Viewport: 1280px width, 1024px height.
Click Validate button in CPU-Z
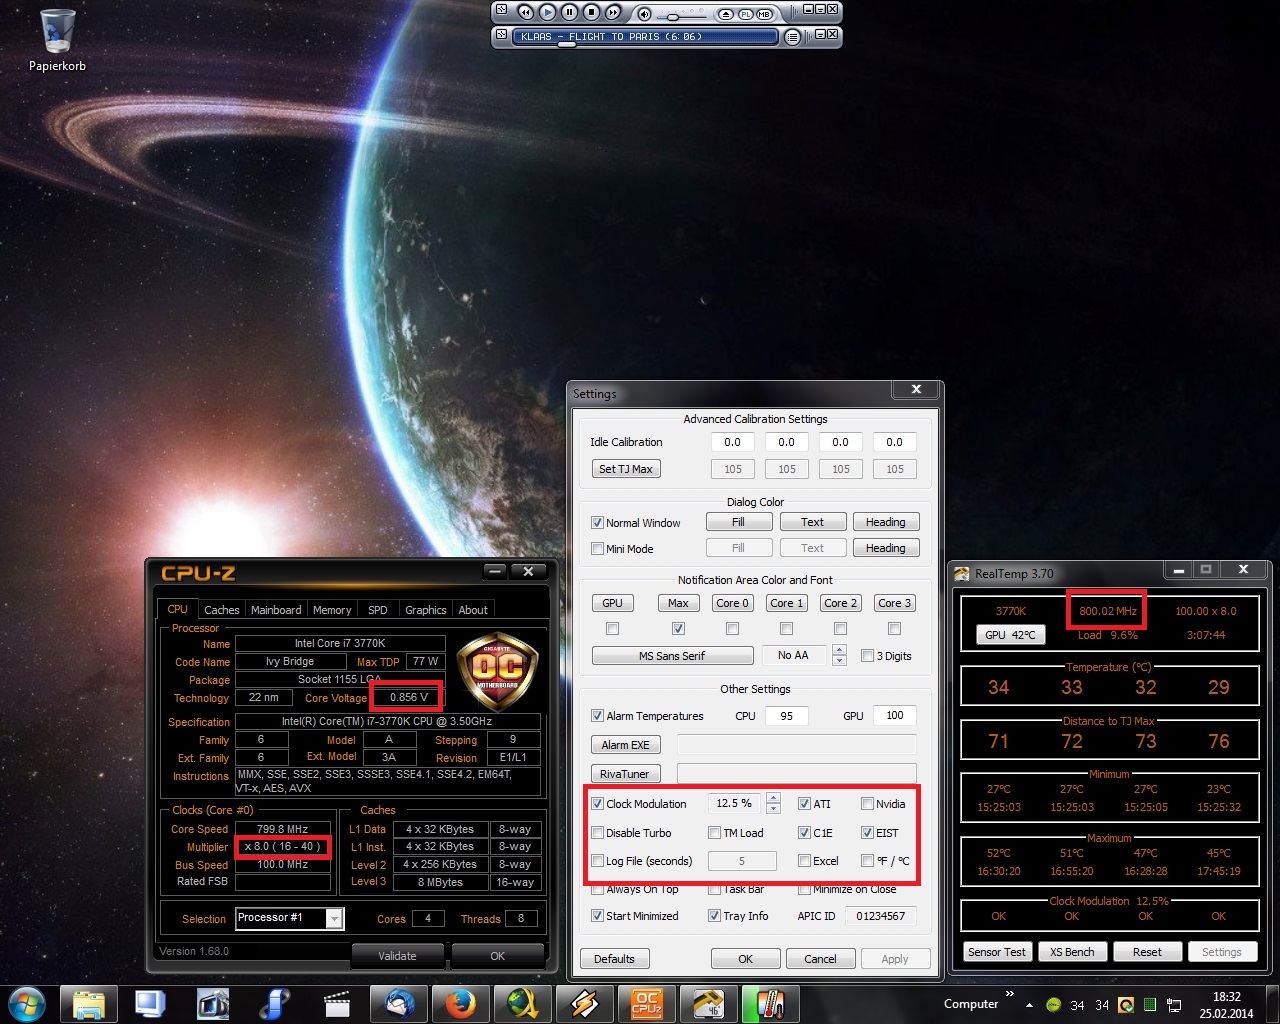point(397,956)
